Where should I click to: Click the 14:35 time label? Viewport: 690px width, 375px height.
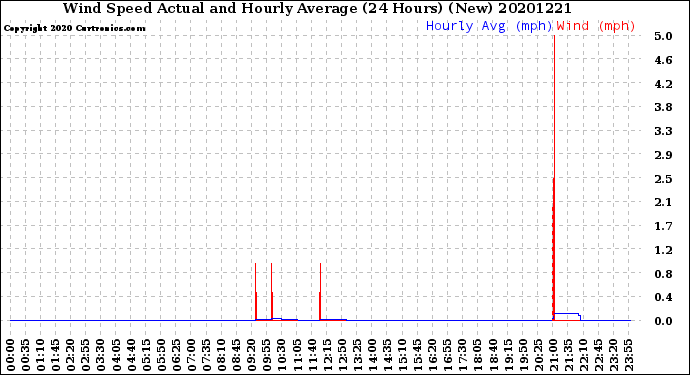click(388, 355)
